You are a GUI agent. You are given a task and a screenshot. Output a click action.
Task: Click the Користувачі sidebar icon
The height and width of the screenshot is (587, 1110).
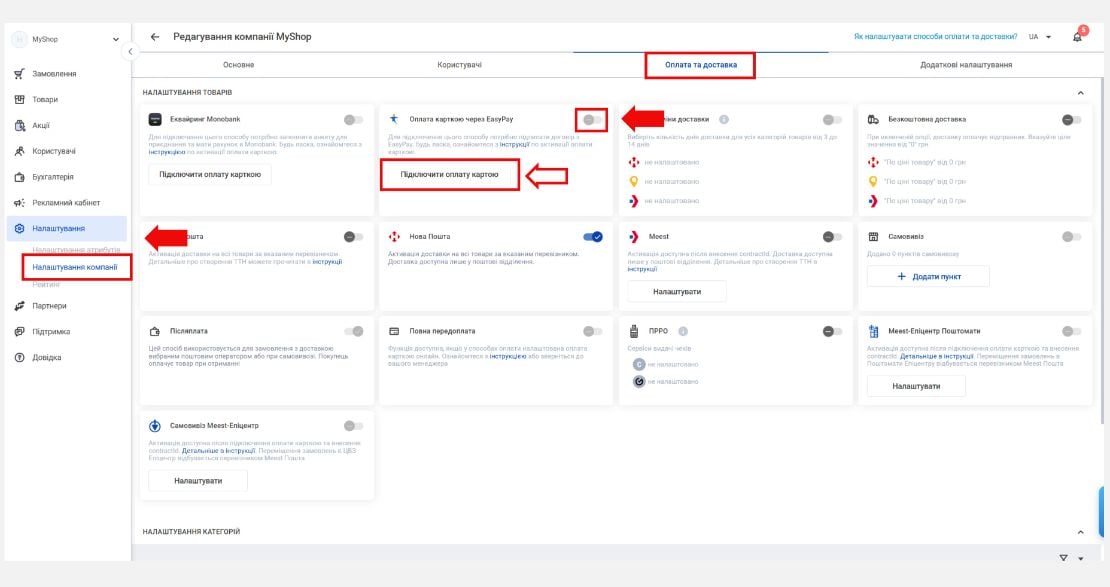coord(19,151)
